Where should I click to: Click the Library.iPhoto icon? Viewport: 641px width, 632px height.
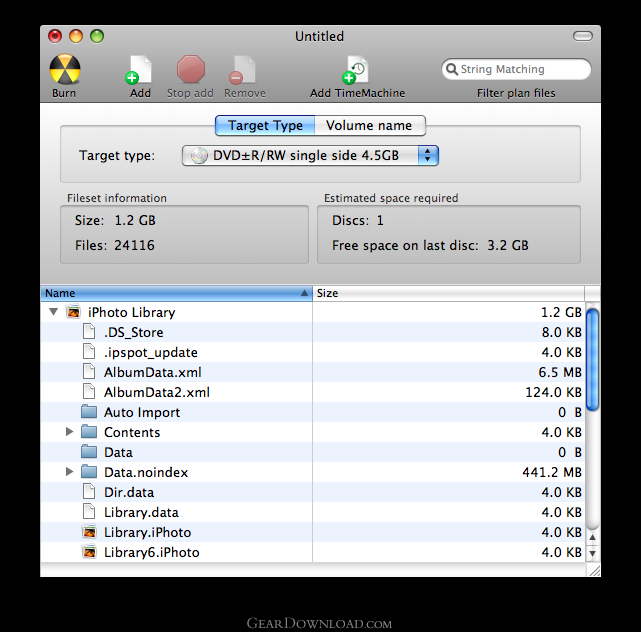[89, 532]
